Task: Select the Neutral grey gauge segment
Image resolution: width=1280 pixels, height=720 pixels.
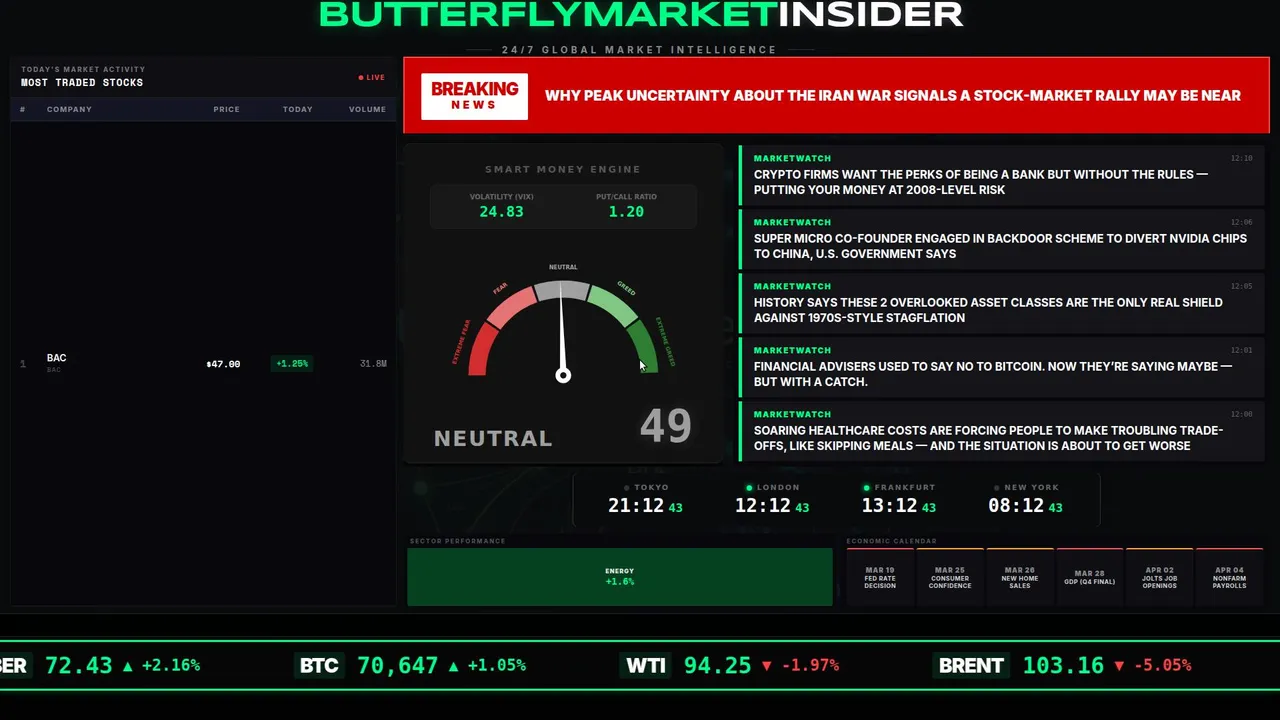Action: 562,291
